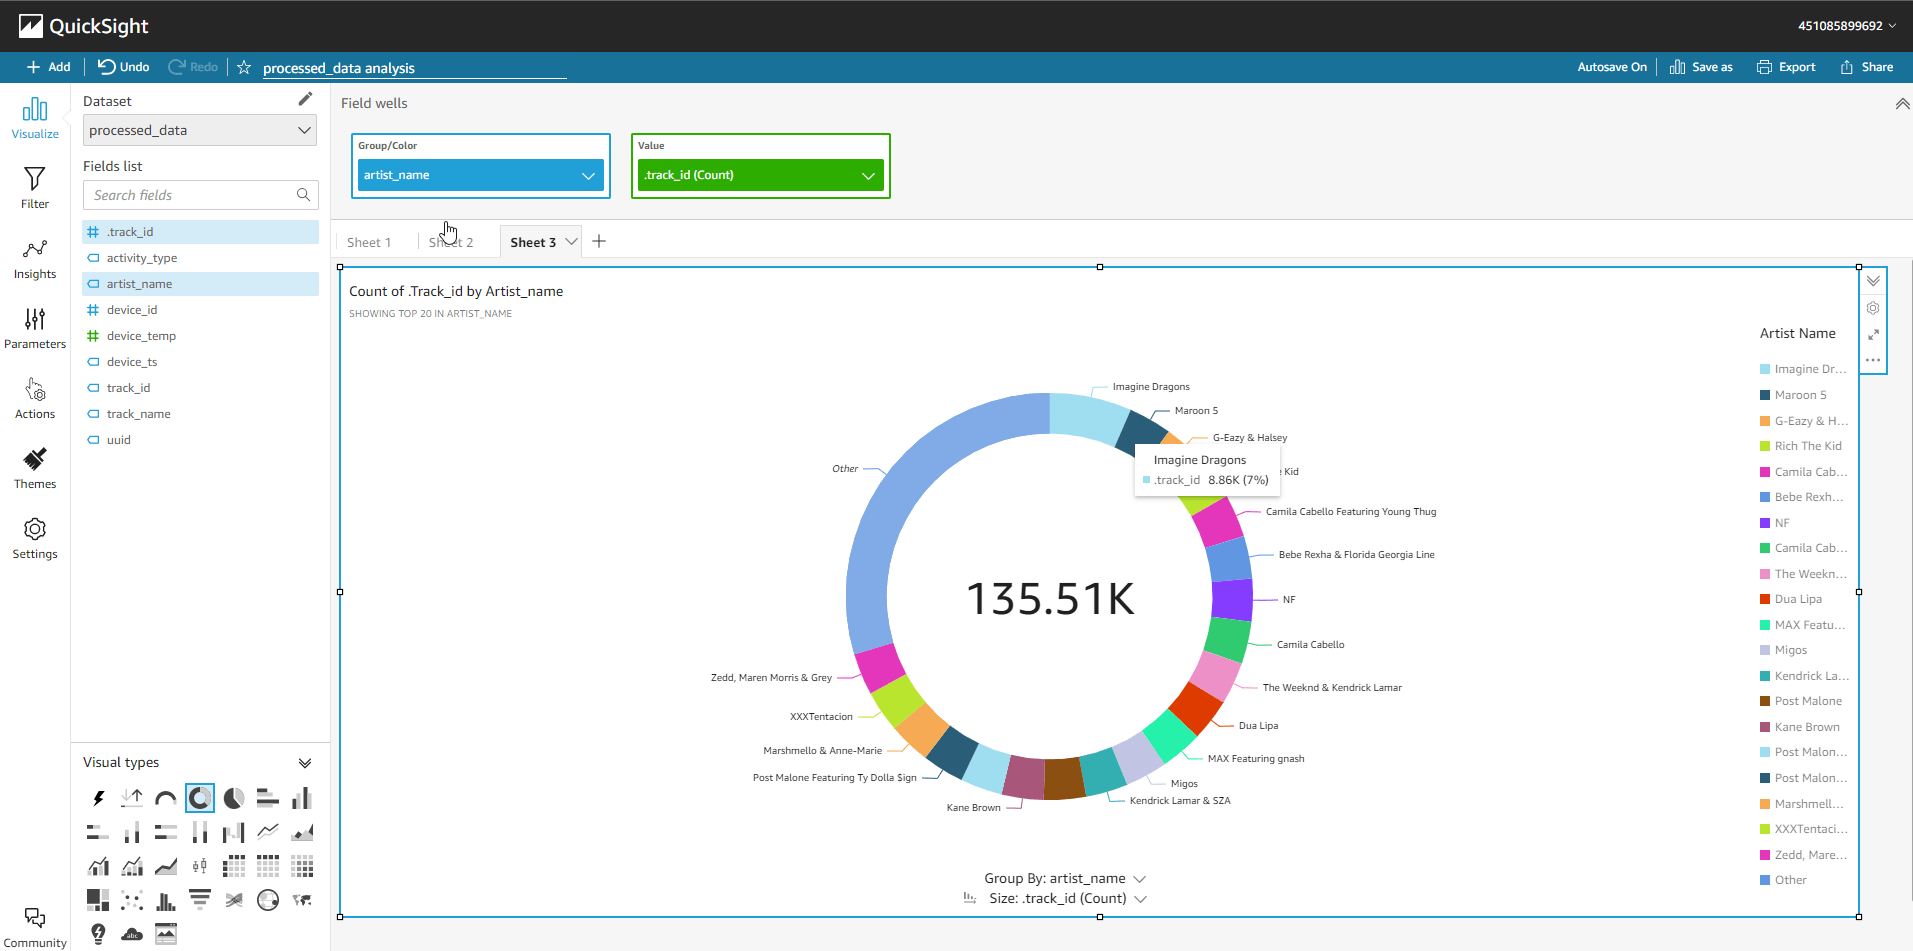The image size is (1913, 951).
Task: Add a new sheet with plus
Action: point(599,241)
